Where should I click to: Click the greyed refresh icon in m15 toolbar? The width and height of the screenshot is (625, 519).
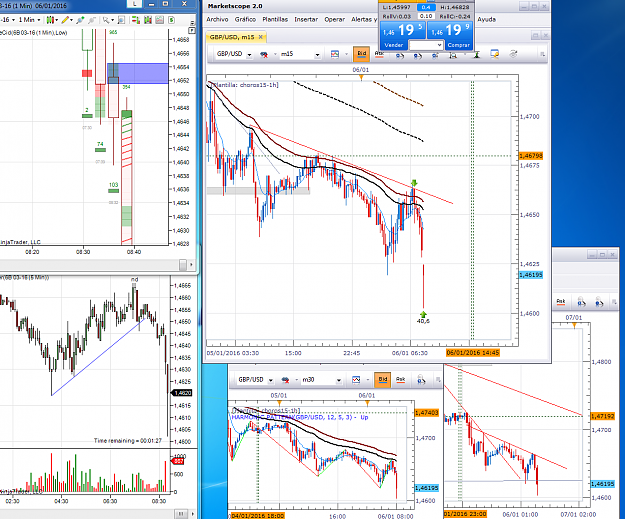(513, 54)
